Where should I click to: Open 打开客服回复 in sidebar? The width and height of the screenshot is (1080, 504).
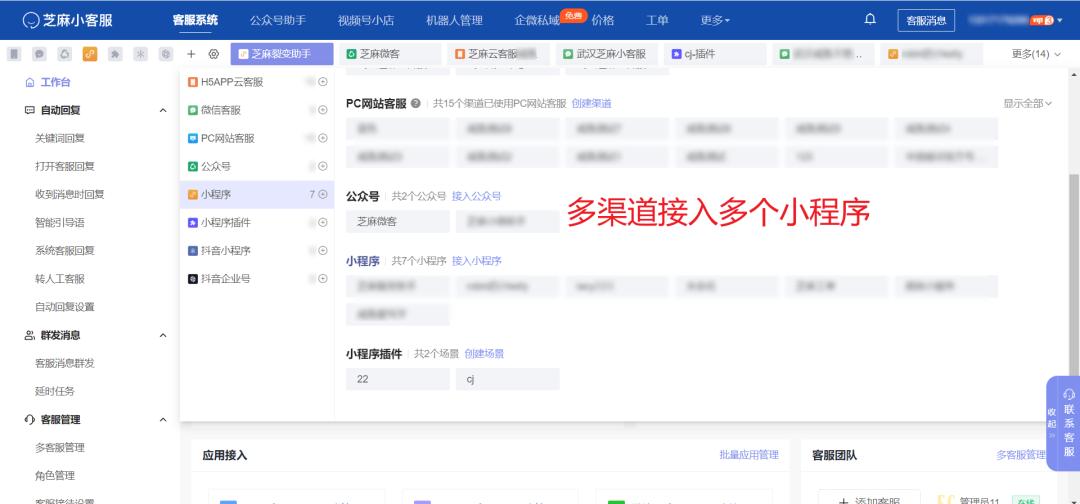tap(65, 166)
